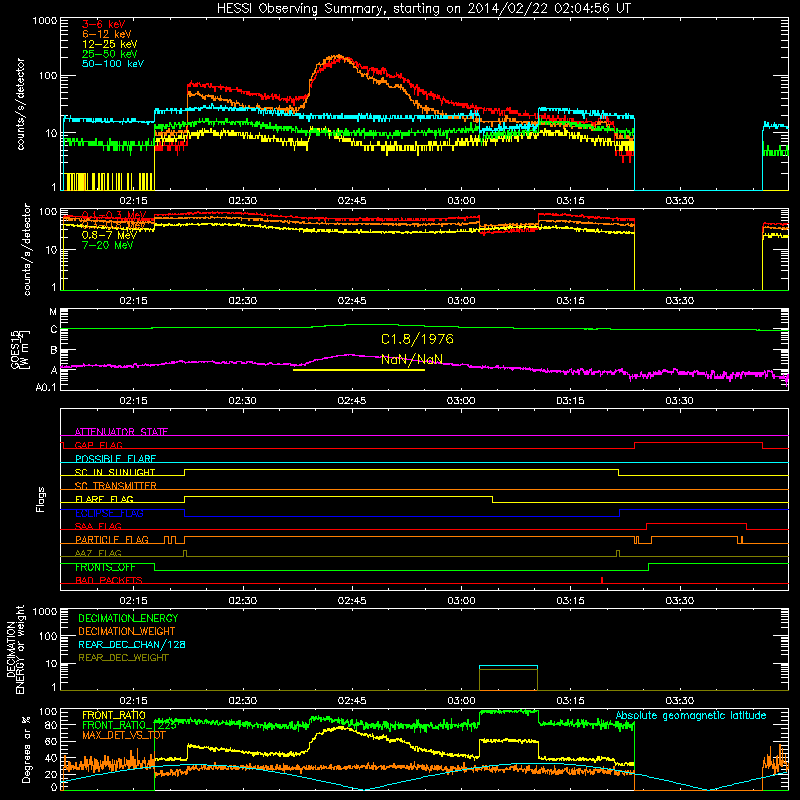Click the NaN/NaN annotation in GOES panel

[x=412, y=359]
